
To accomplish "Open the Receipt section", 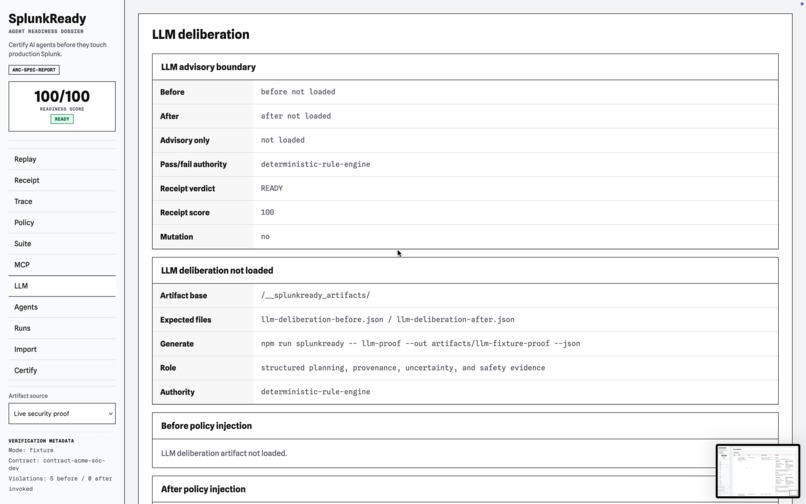I will 62,181.
